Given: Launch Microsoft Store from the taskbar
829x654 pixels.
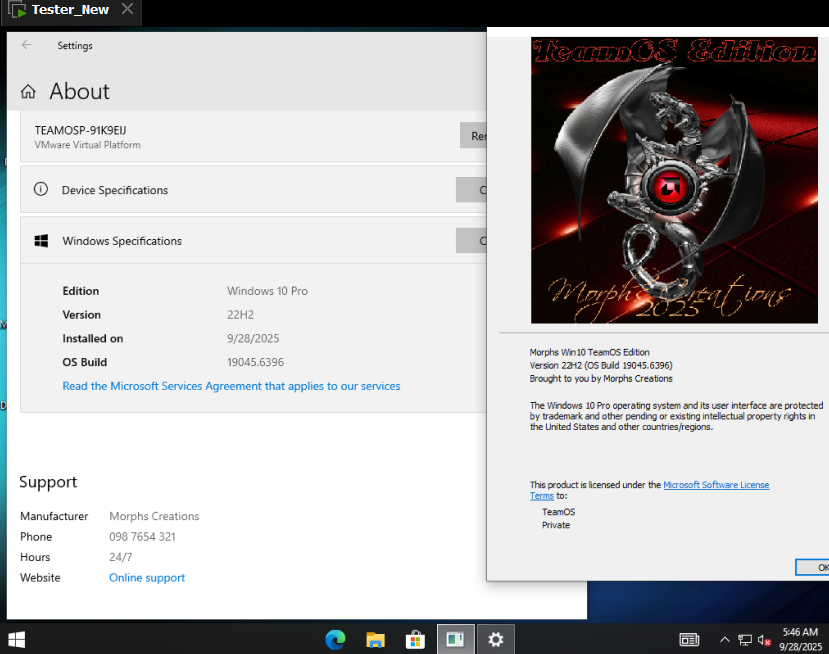Looking at the screenshot, I should (x=415, y=639).
